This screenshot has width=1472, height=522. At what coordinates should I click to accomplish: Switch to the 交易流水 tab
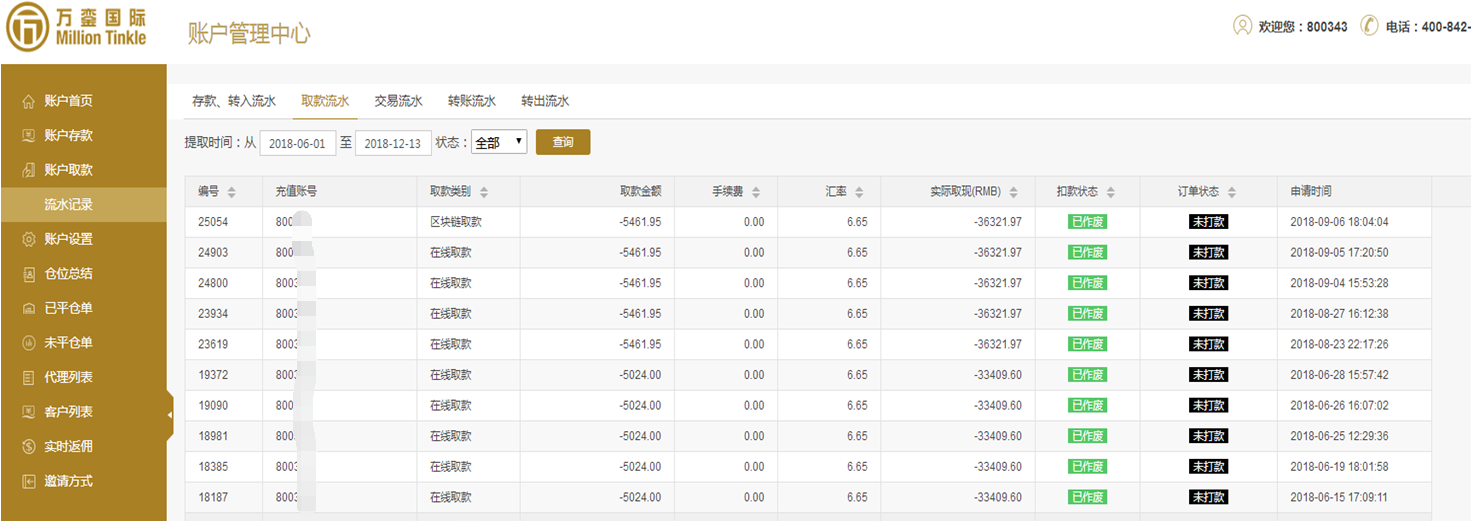pos(398,101)
